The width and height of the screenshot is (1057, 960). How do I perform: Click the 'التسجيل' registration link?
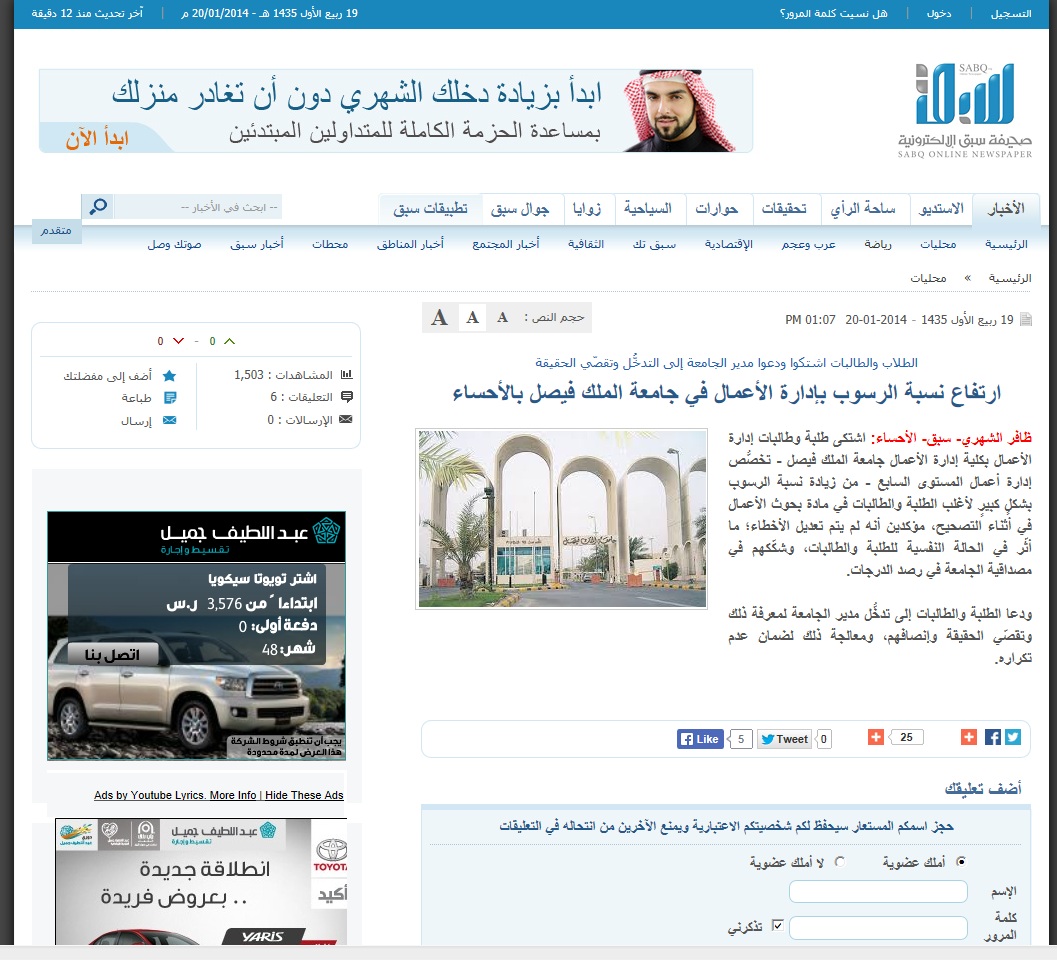1010,14
